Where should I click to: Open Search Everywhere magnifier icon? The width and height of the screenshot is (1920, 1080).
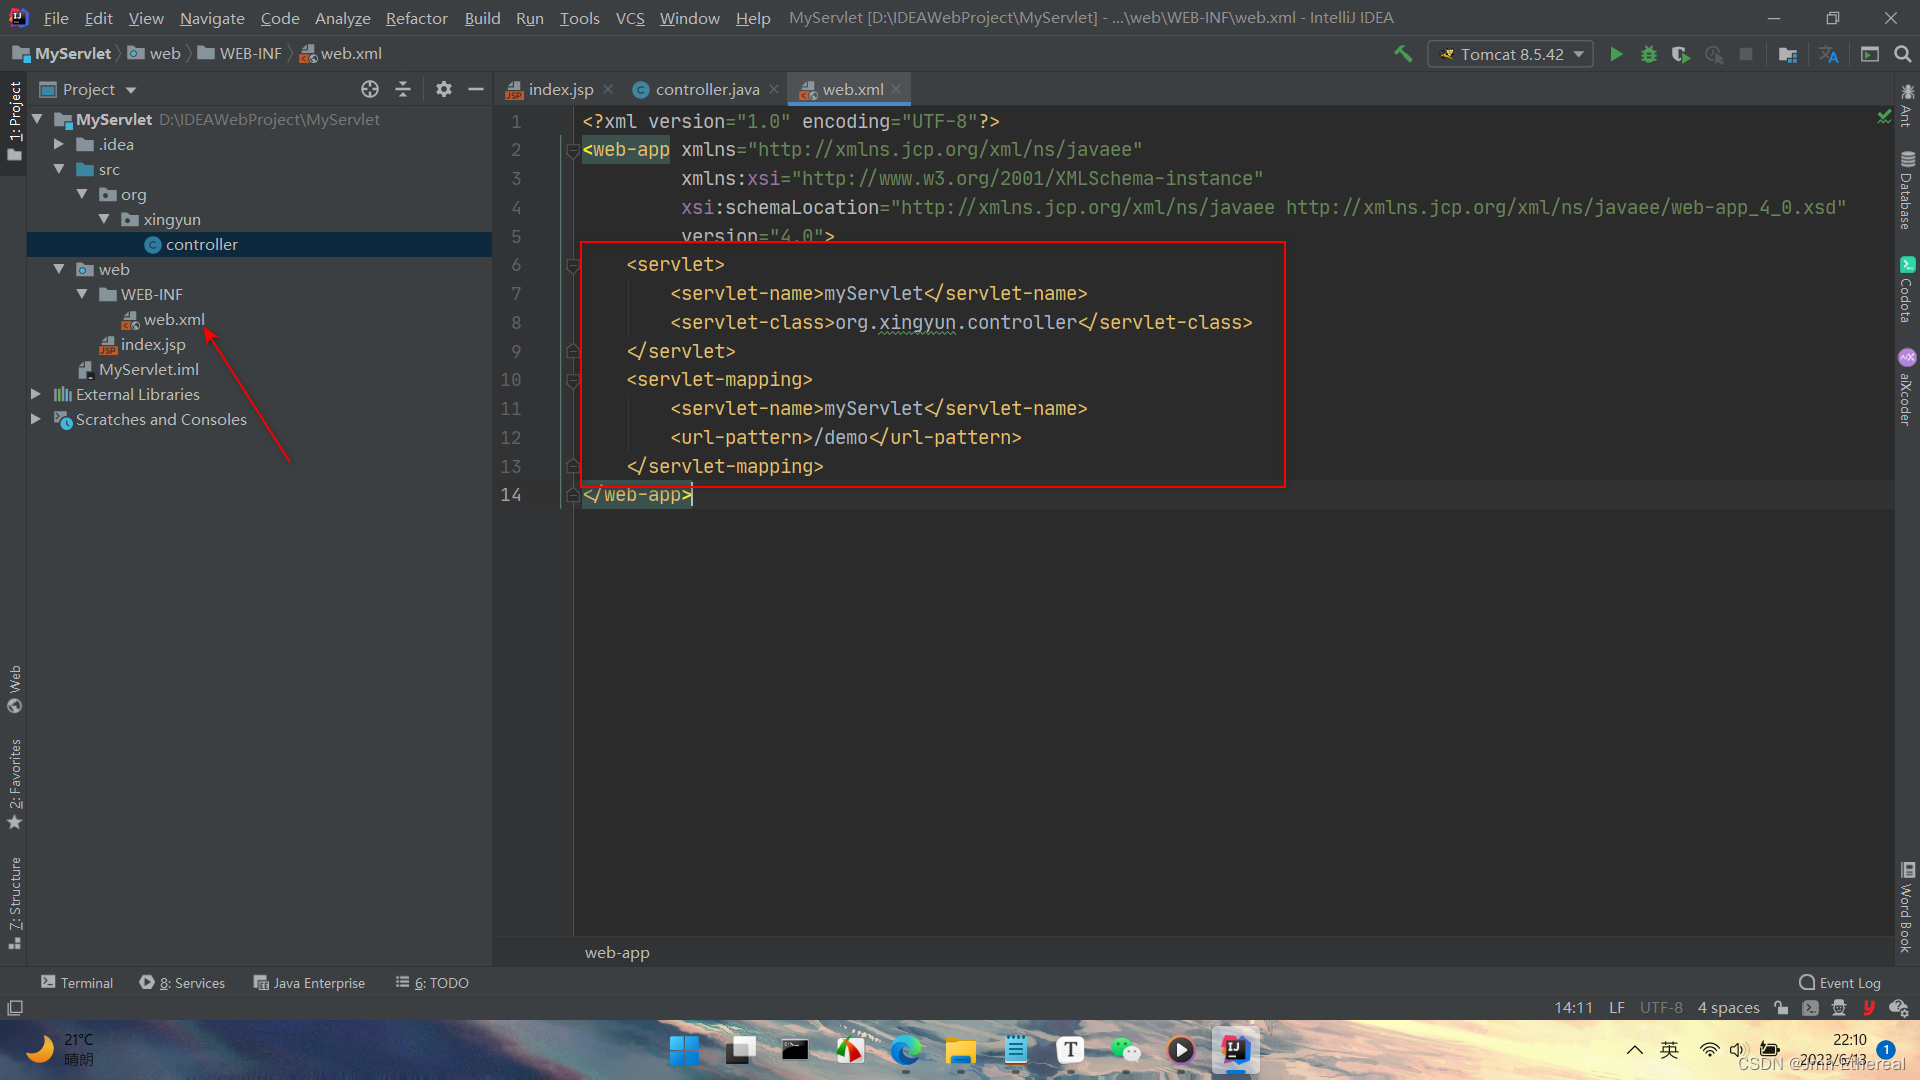[x=1902, y=54]
